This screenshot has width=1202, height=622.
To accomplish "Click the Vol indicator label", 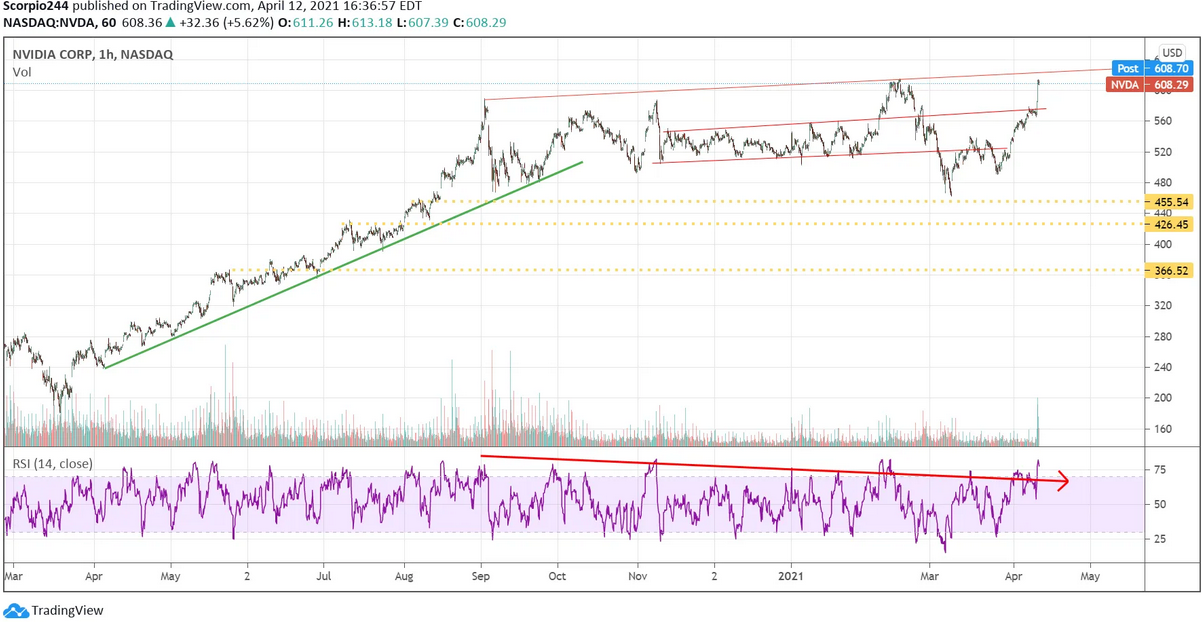I will tap(22, 73).
